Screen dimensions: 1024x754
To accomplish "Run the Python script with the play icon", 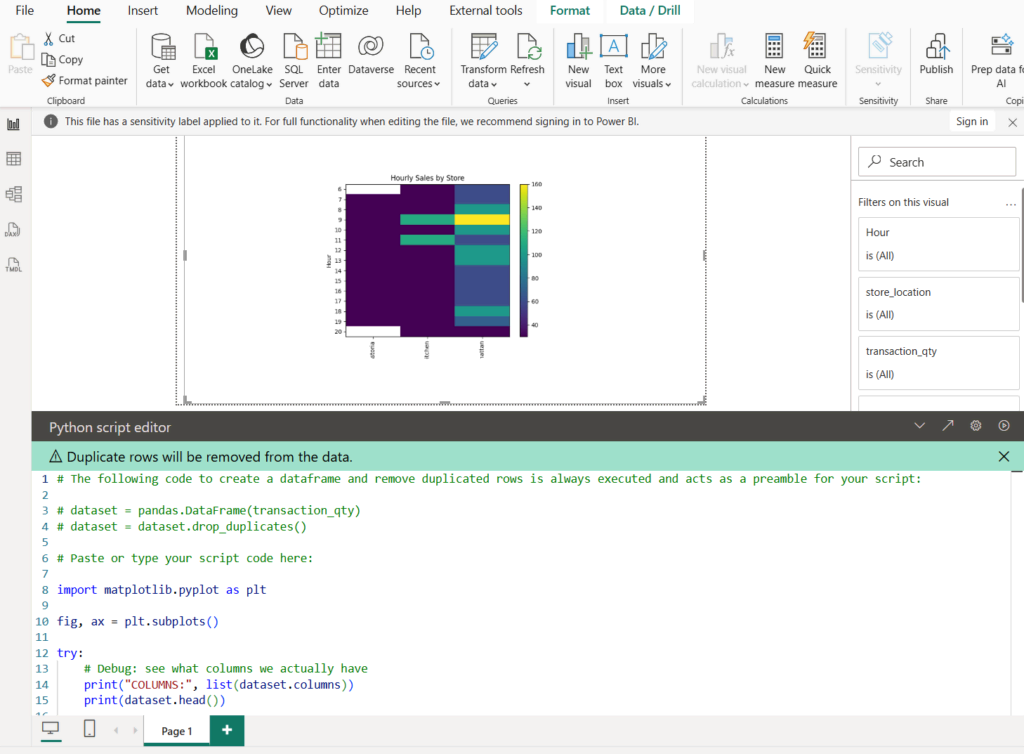I will pos(1003,425).
